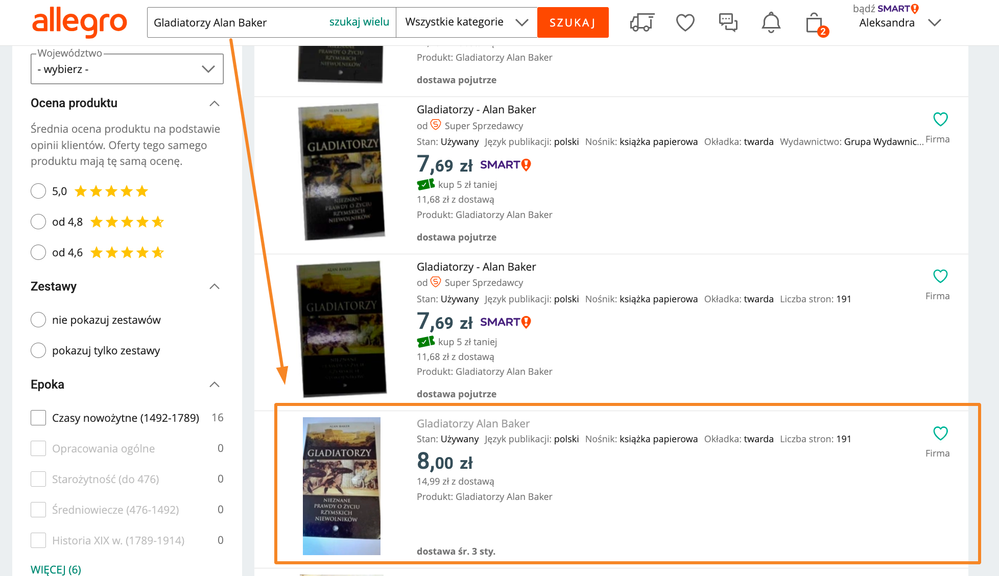Check 'Starożytność (do 476)' filter
Screen dimensions: 999x576
(x=38, y=479)
